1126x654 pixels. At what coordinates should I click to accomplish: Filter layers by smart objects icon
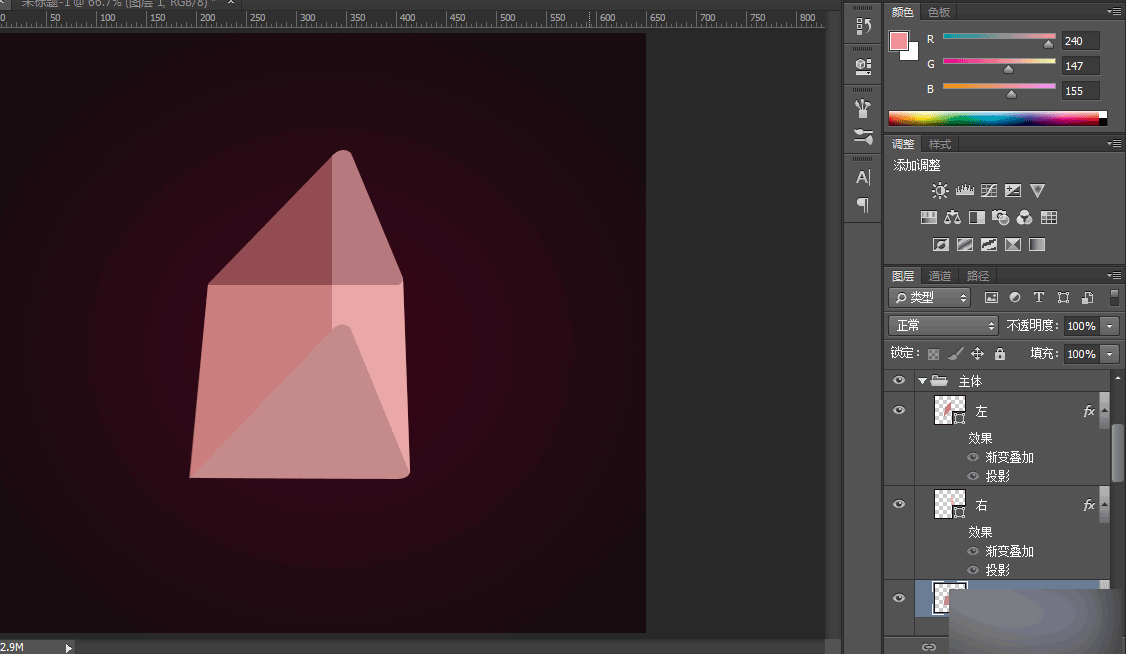tap(1088, 297)
